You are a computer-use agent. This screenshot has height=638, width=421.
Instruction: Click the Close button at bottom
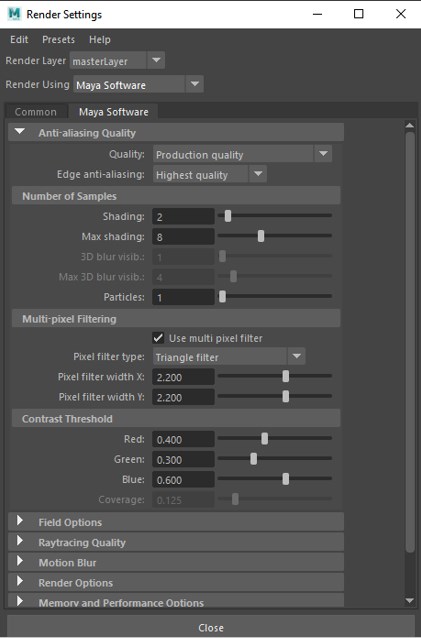[x=211, y=627]
